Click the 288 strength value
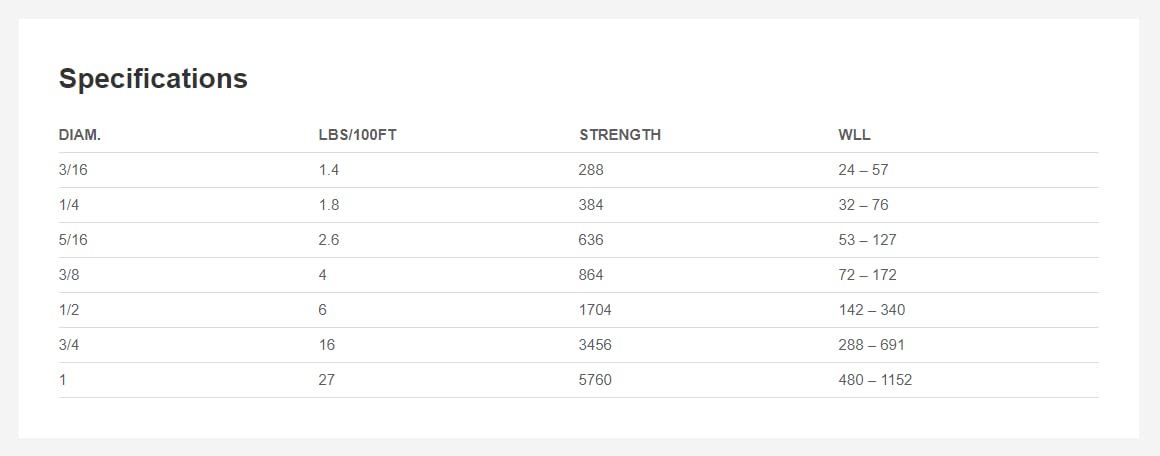Image resolution: width=1160 pixels, height=456 pixels. pyautogui.click(x=591, y=170)
